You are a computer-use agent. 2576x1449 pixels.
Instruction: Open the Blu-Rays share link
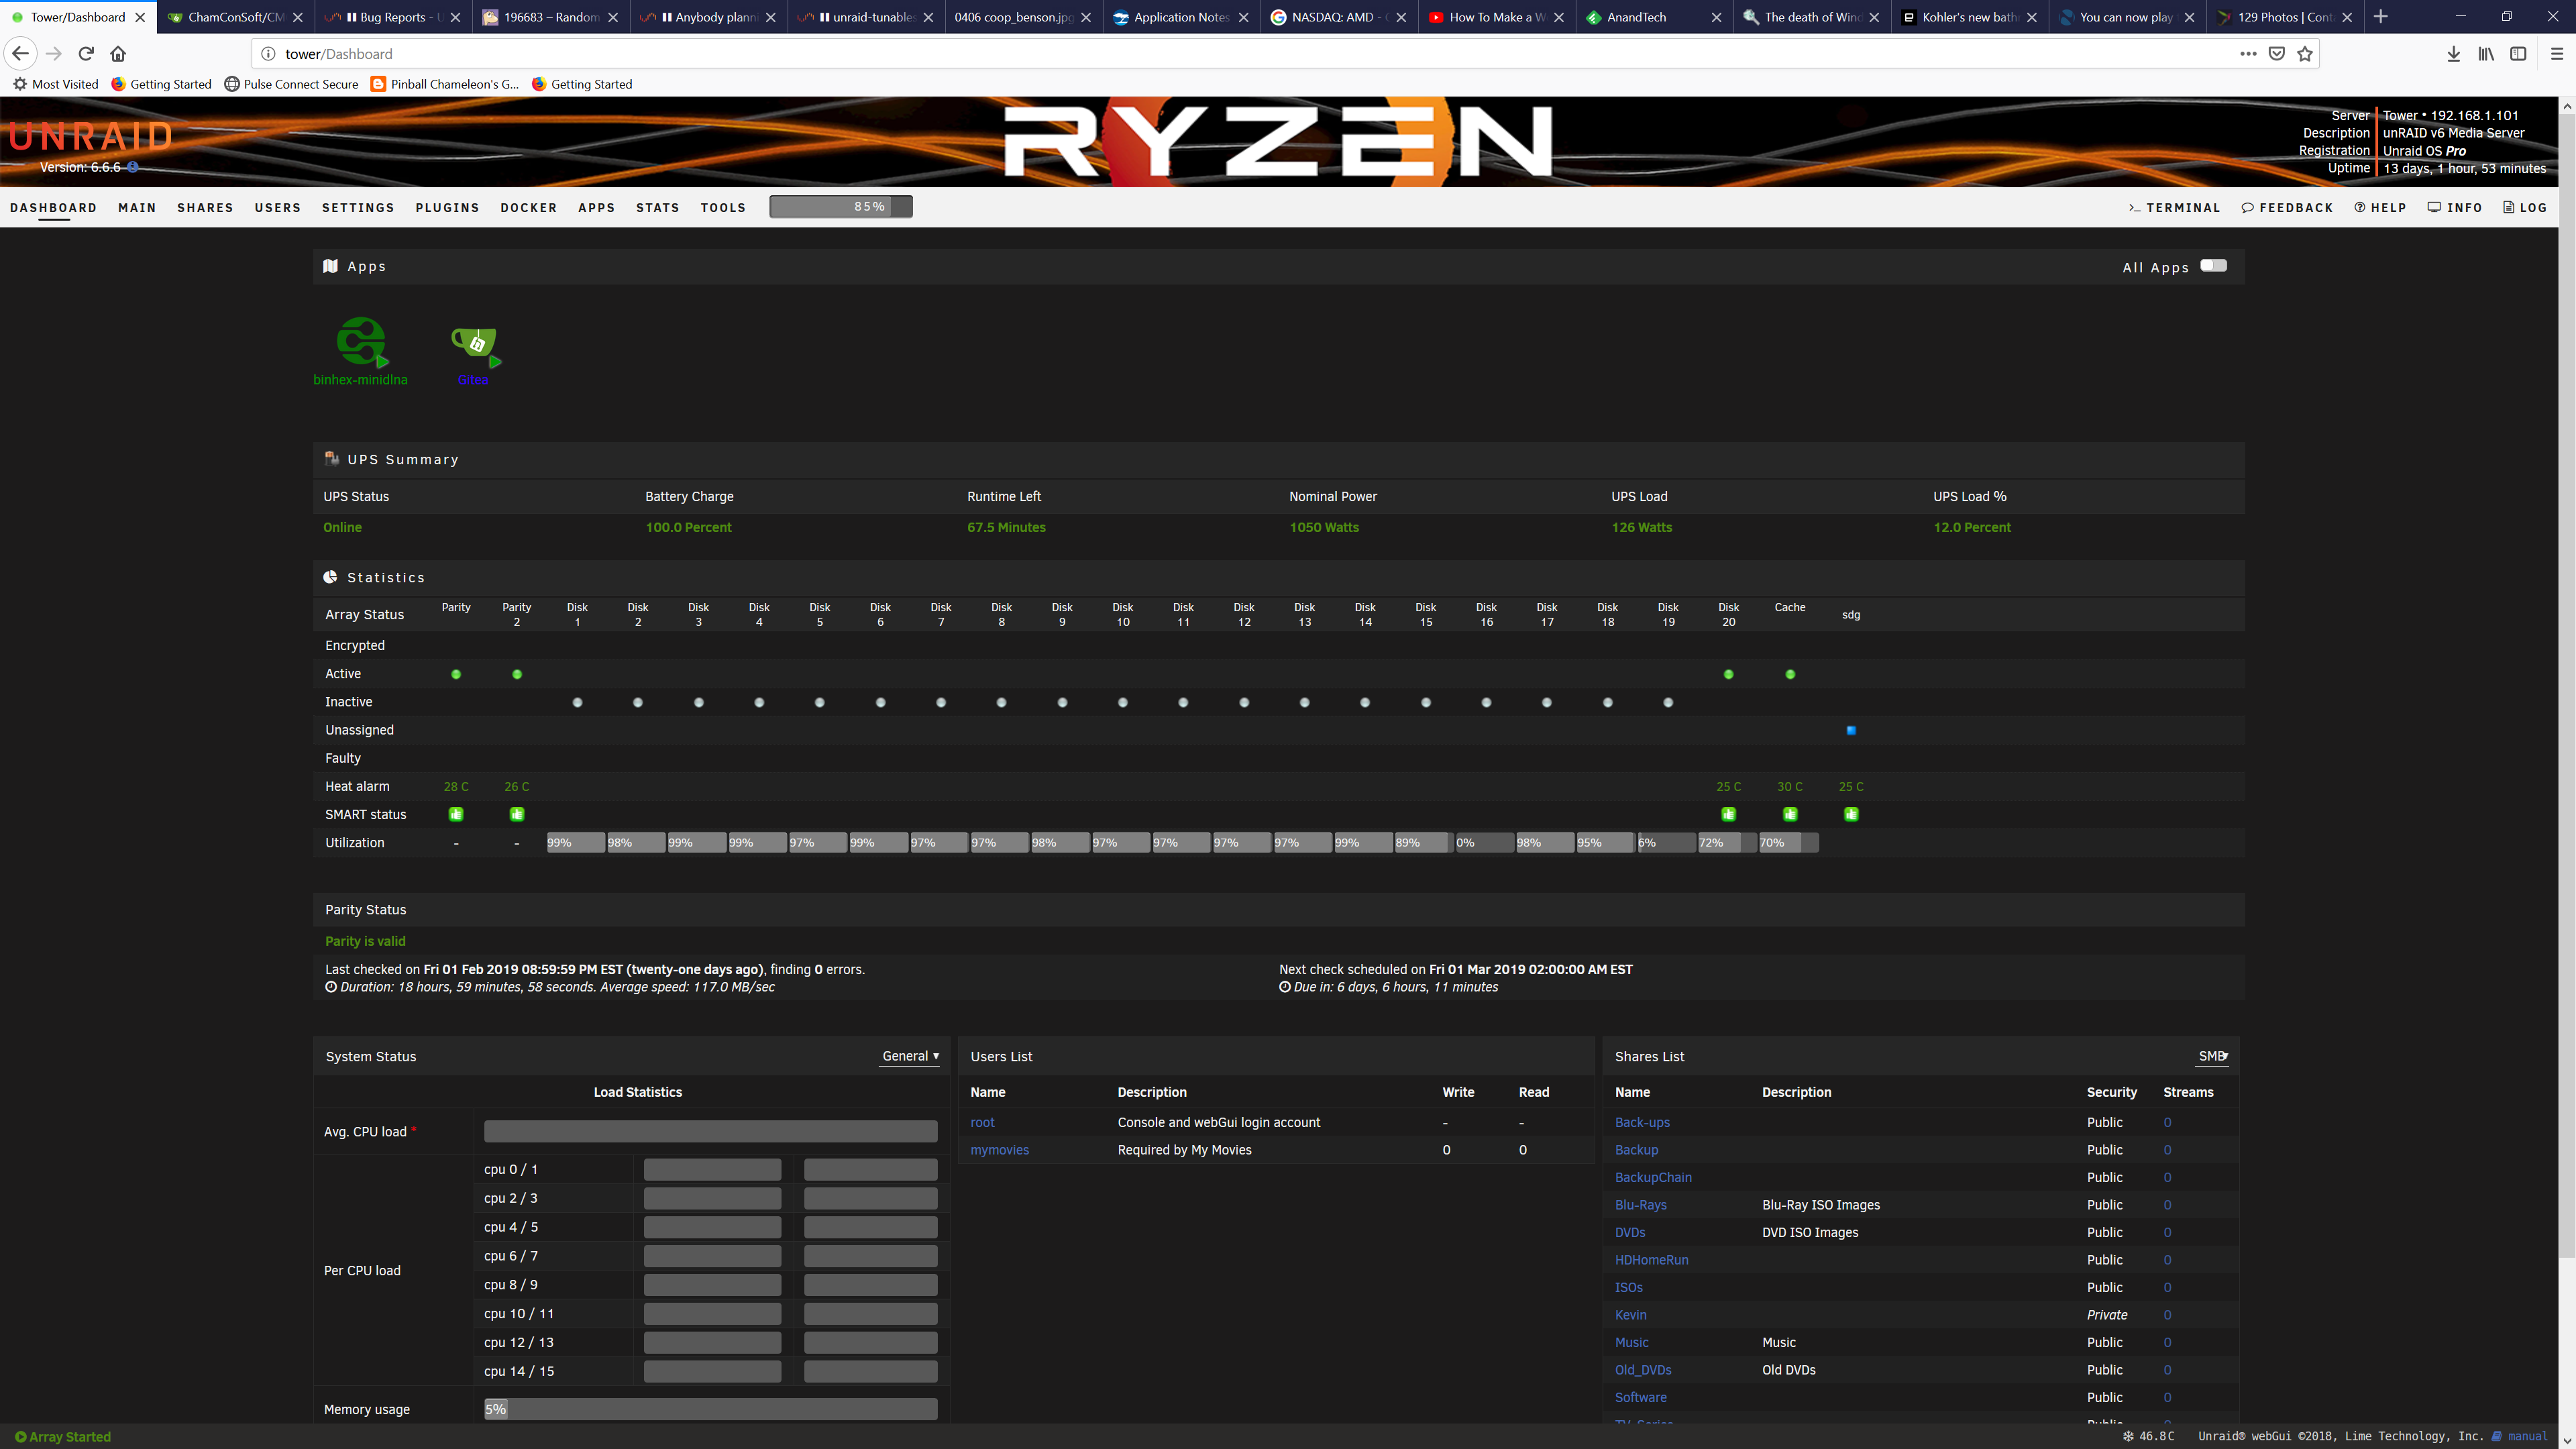(1640, 1205)
